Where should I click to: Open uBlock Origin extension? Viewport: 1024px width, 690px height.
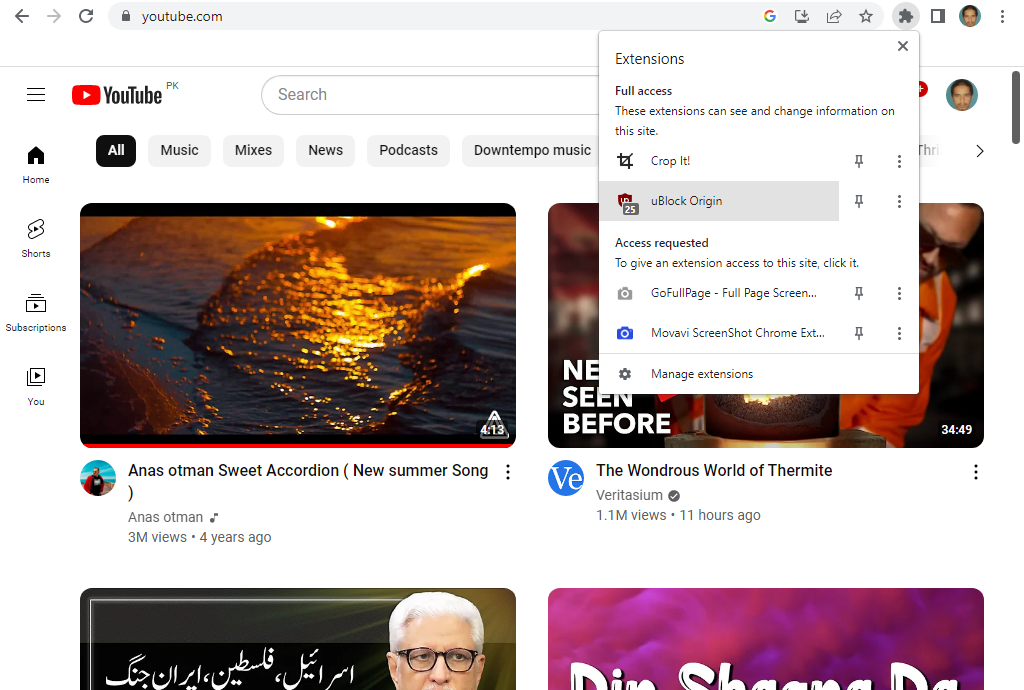[x=718, y=201]
